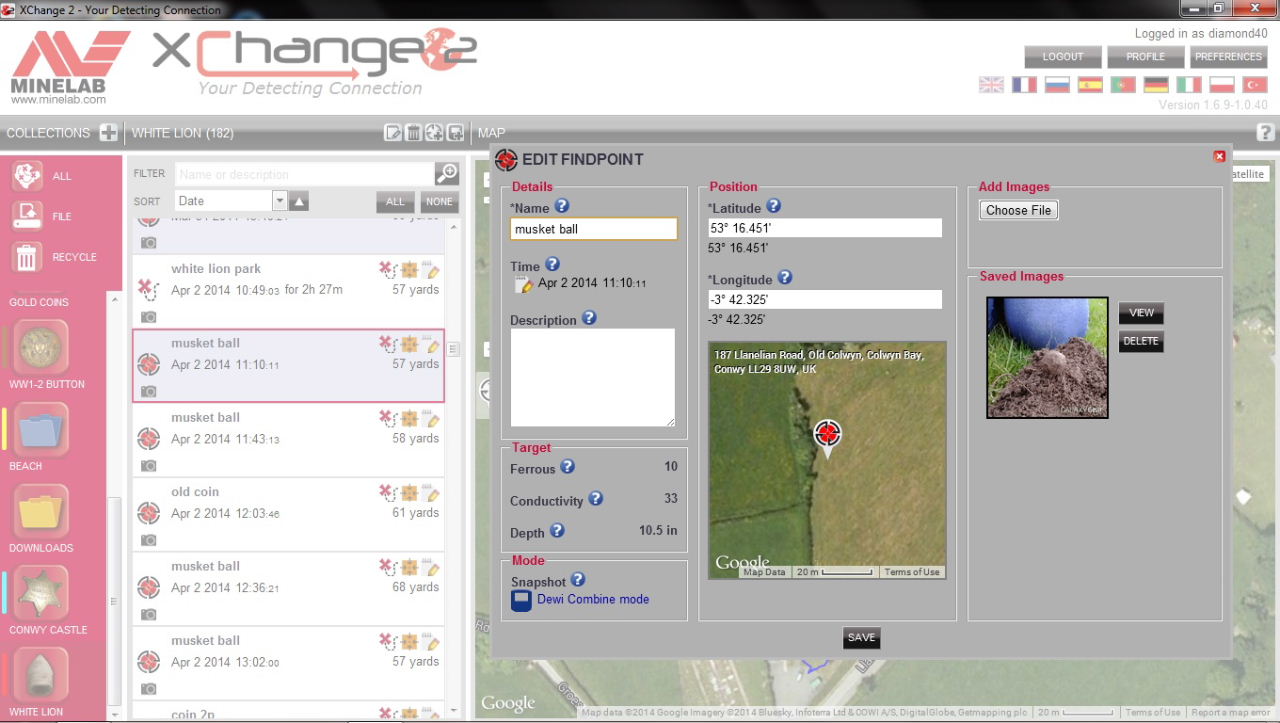Click VIEW for saved image

coord(1141,312)
